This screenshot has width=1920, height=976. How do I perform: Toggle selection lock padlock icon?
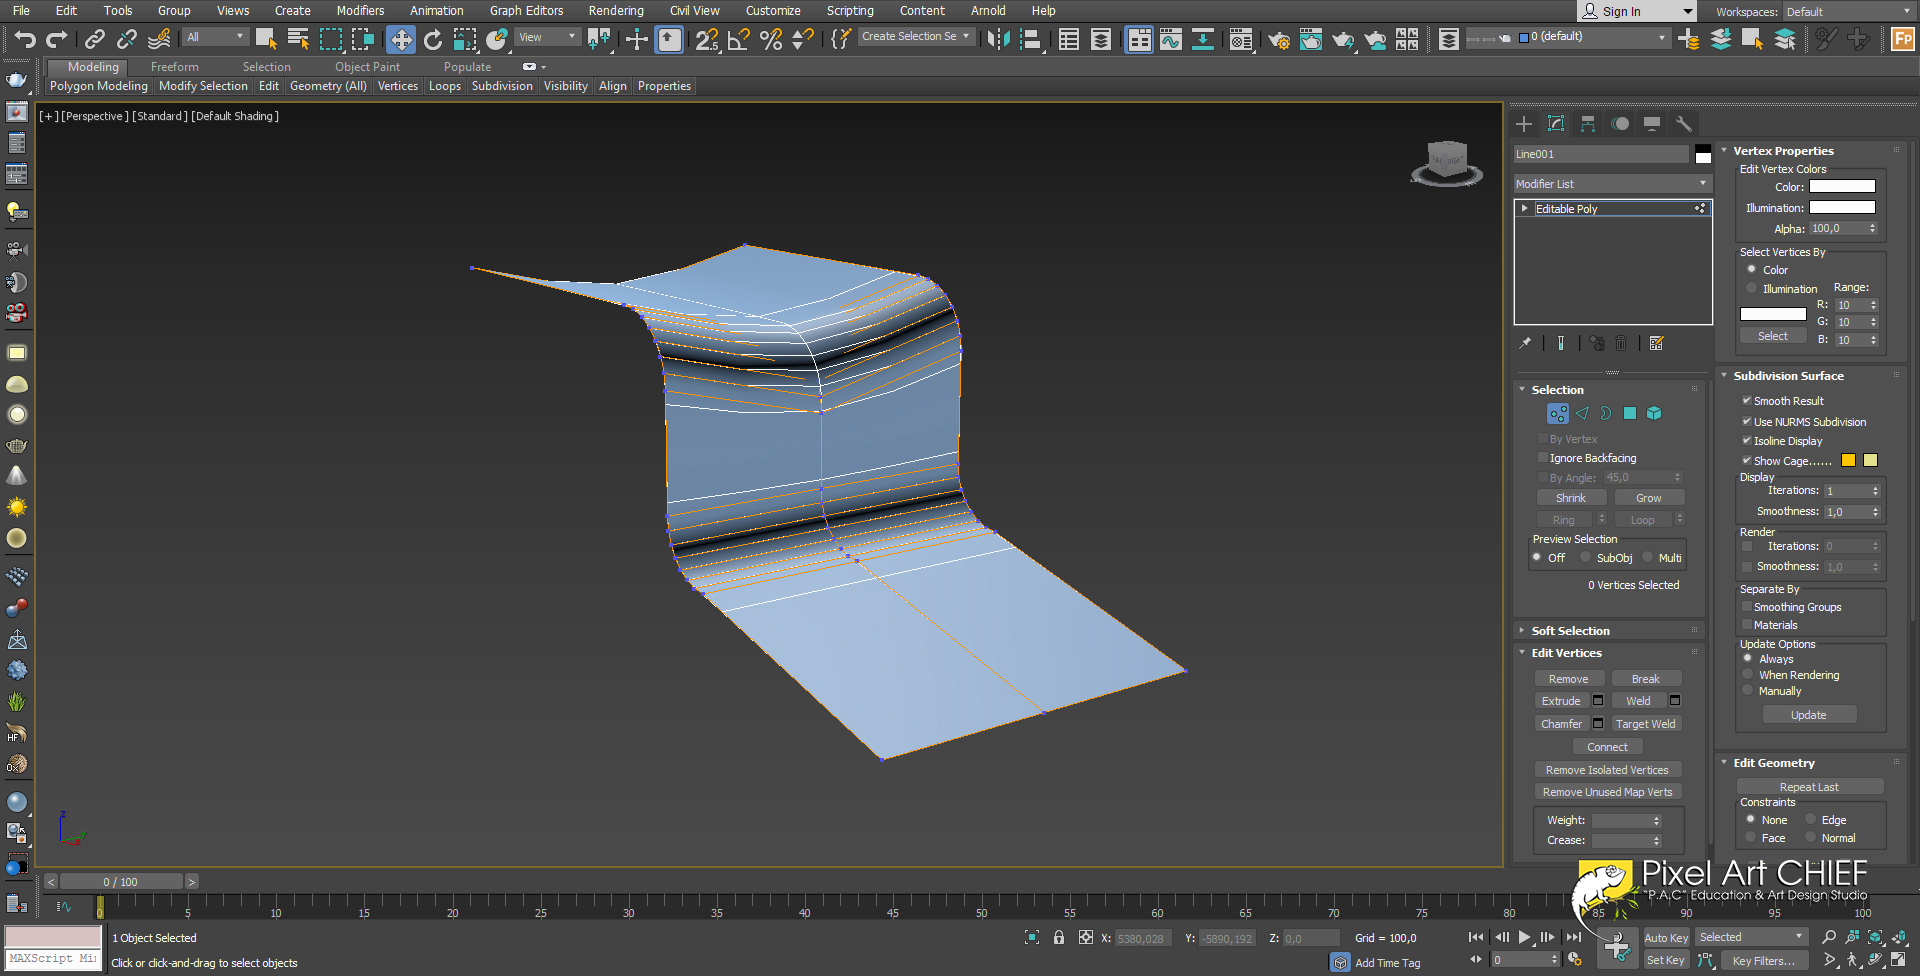1059,937
